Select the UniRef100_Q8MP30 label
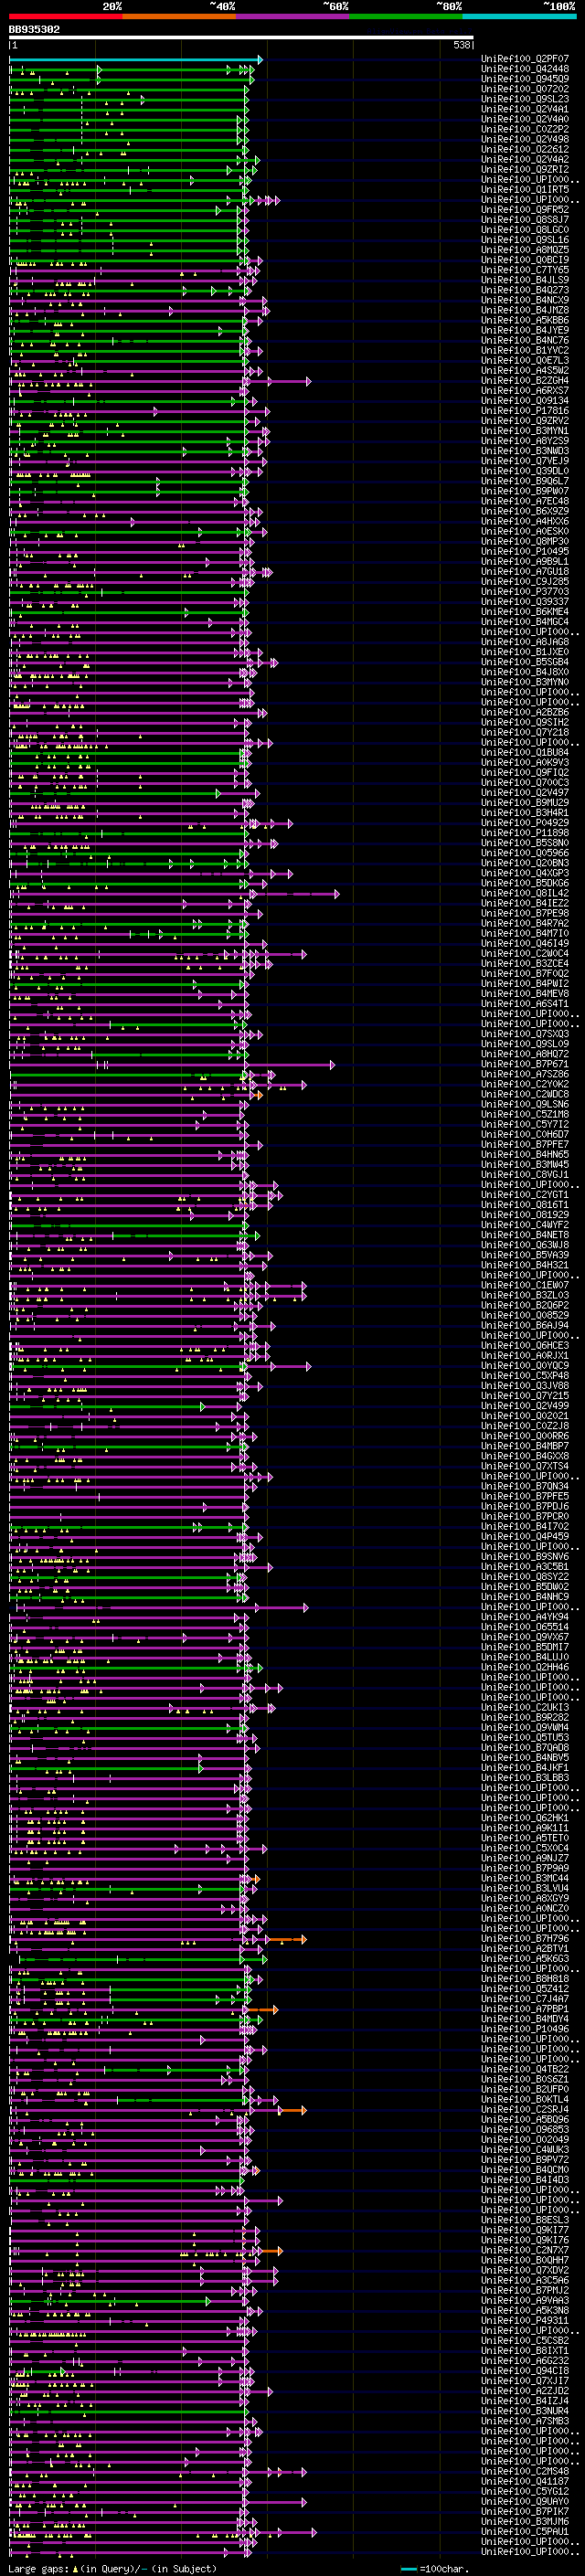This screenshot has width=585, height=2576. coord(525,541)
